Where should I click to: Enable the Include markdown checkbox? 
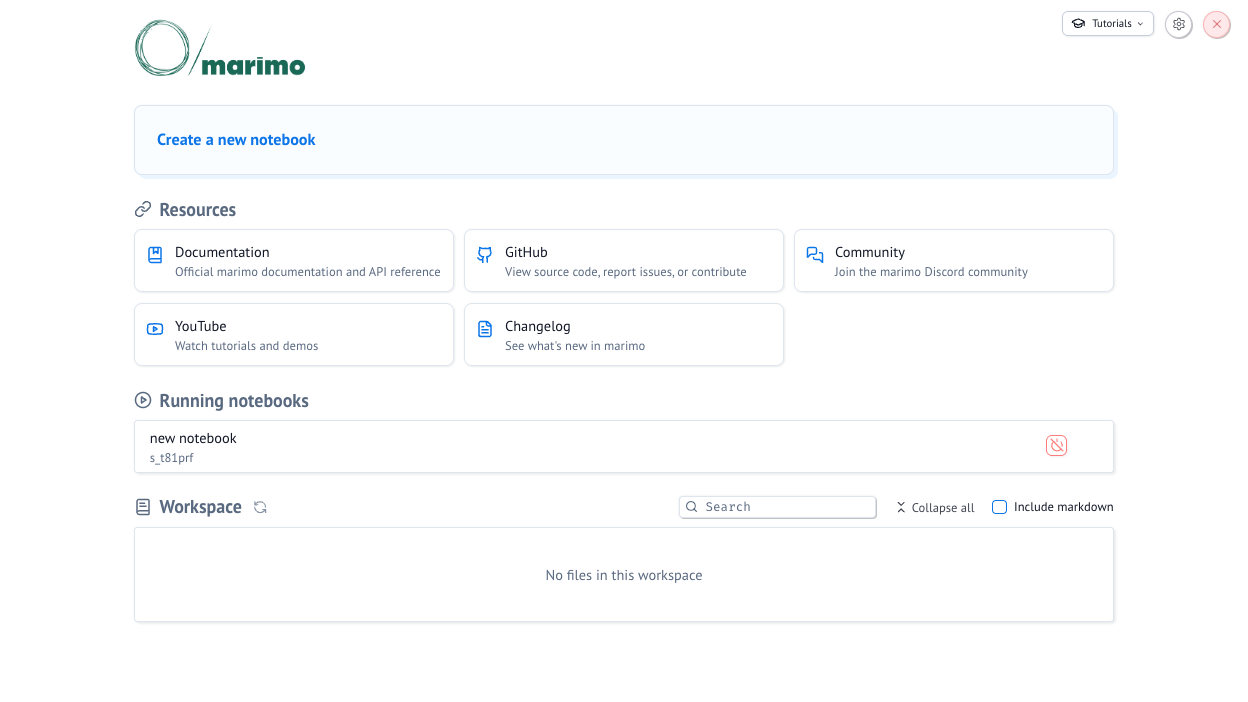coord(999,507)
